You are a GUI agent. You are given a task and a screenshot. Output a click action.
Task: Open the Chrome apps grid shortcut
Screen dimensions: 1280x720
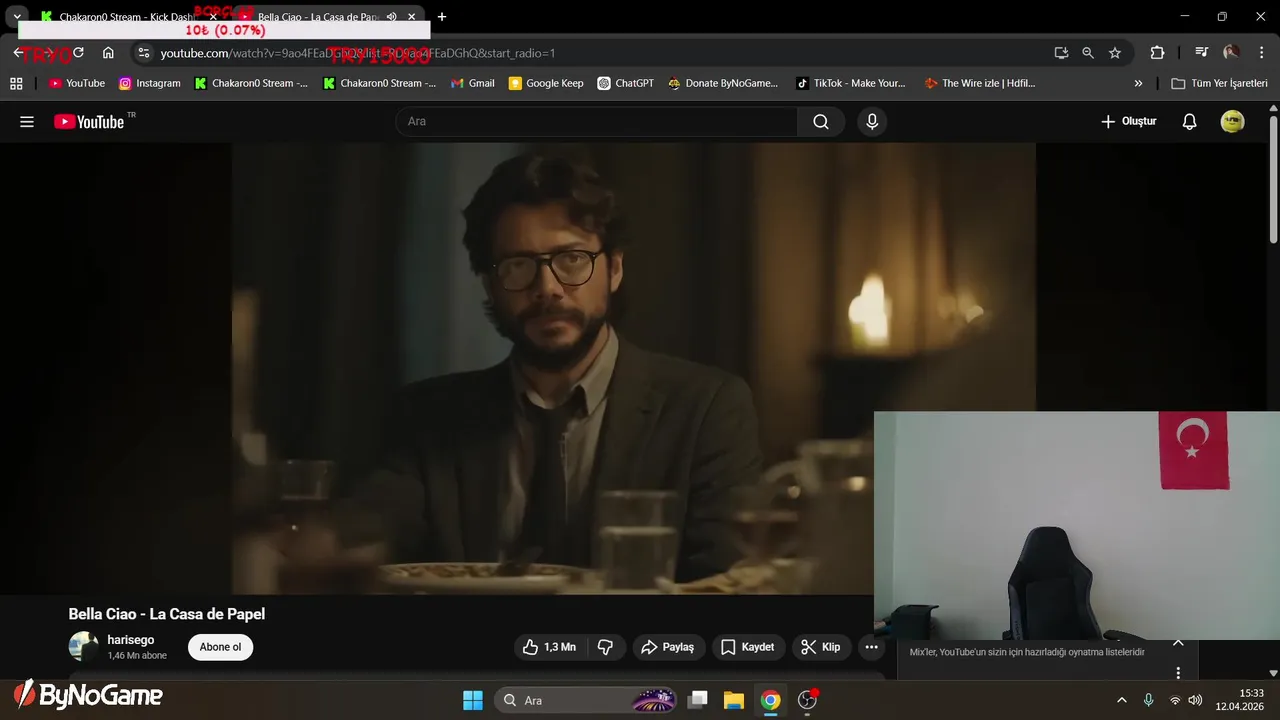click(x=16, y=83)
